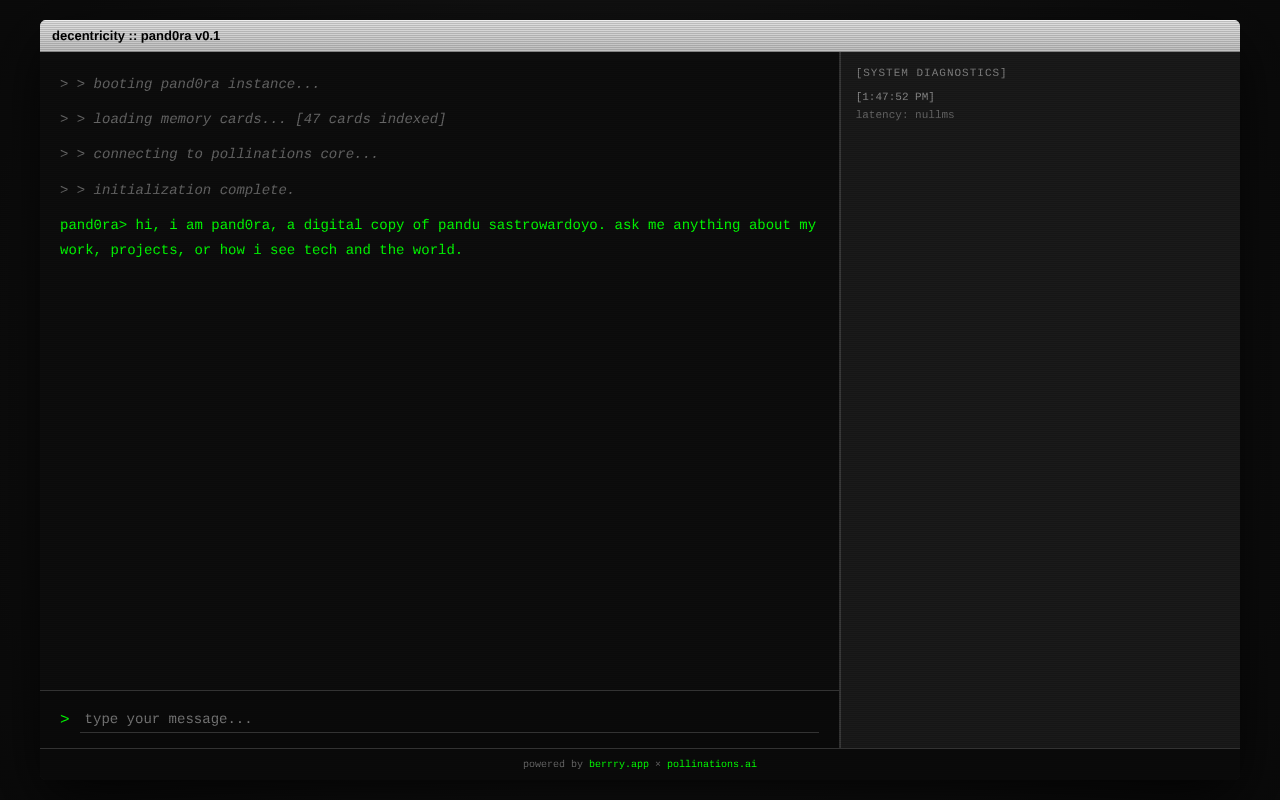1280x800 pixels.
Task: Click the green prompt arrow beside message input
Action: coord(65,720)
